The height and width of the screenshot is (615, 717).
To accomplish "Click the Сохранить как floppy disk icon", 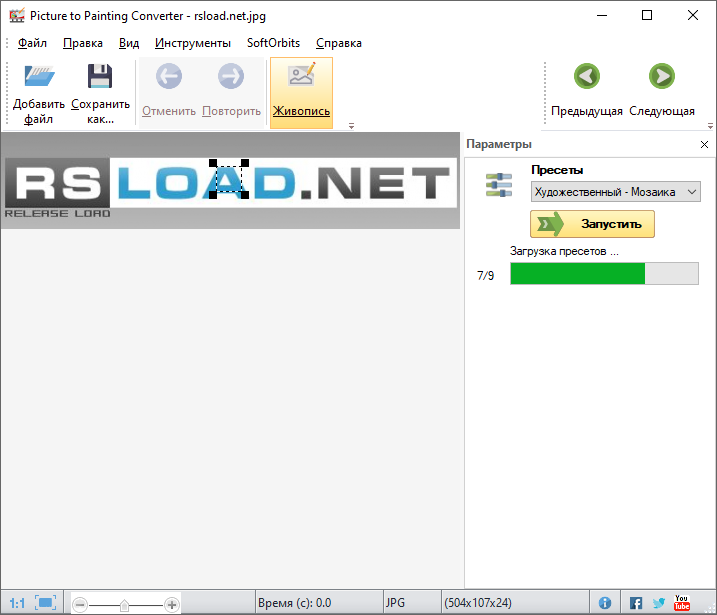I will tap(100, 76).
